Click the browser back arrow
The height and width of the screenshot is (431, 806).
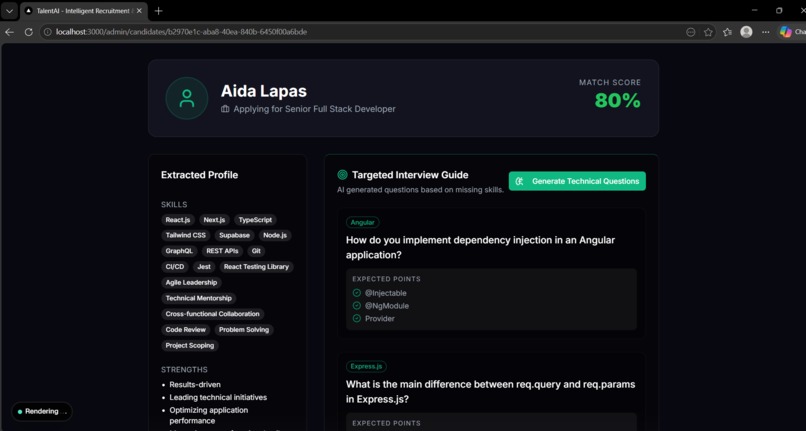[x=9, y=32]
